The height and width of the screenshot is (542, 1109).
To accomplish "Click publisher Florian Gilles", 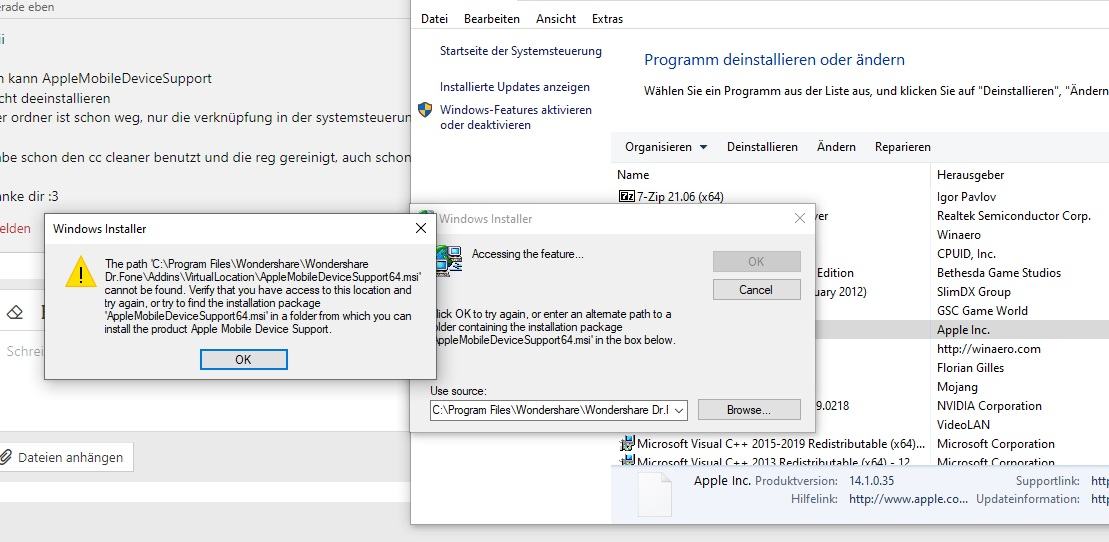I will 970,368.
